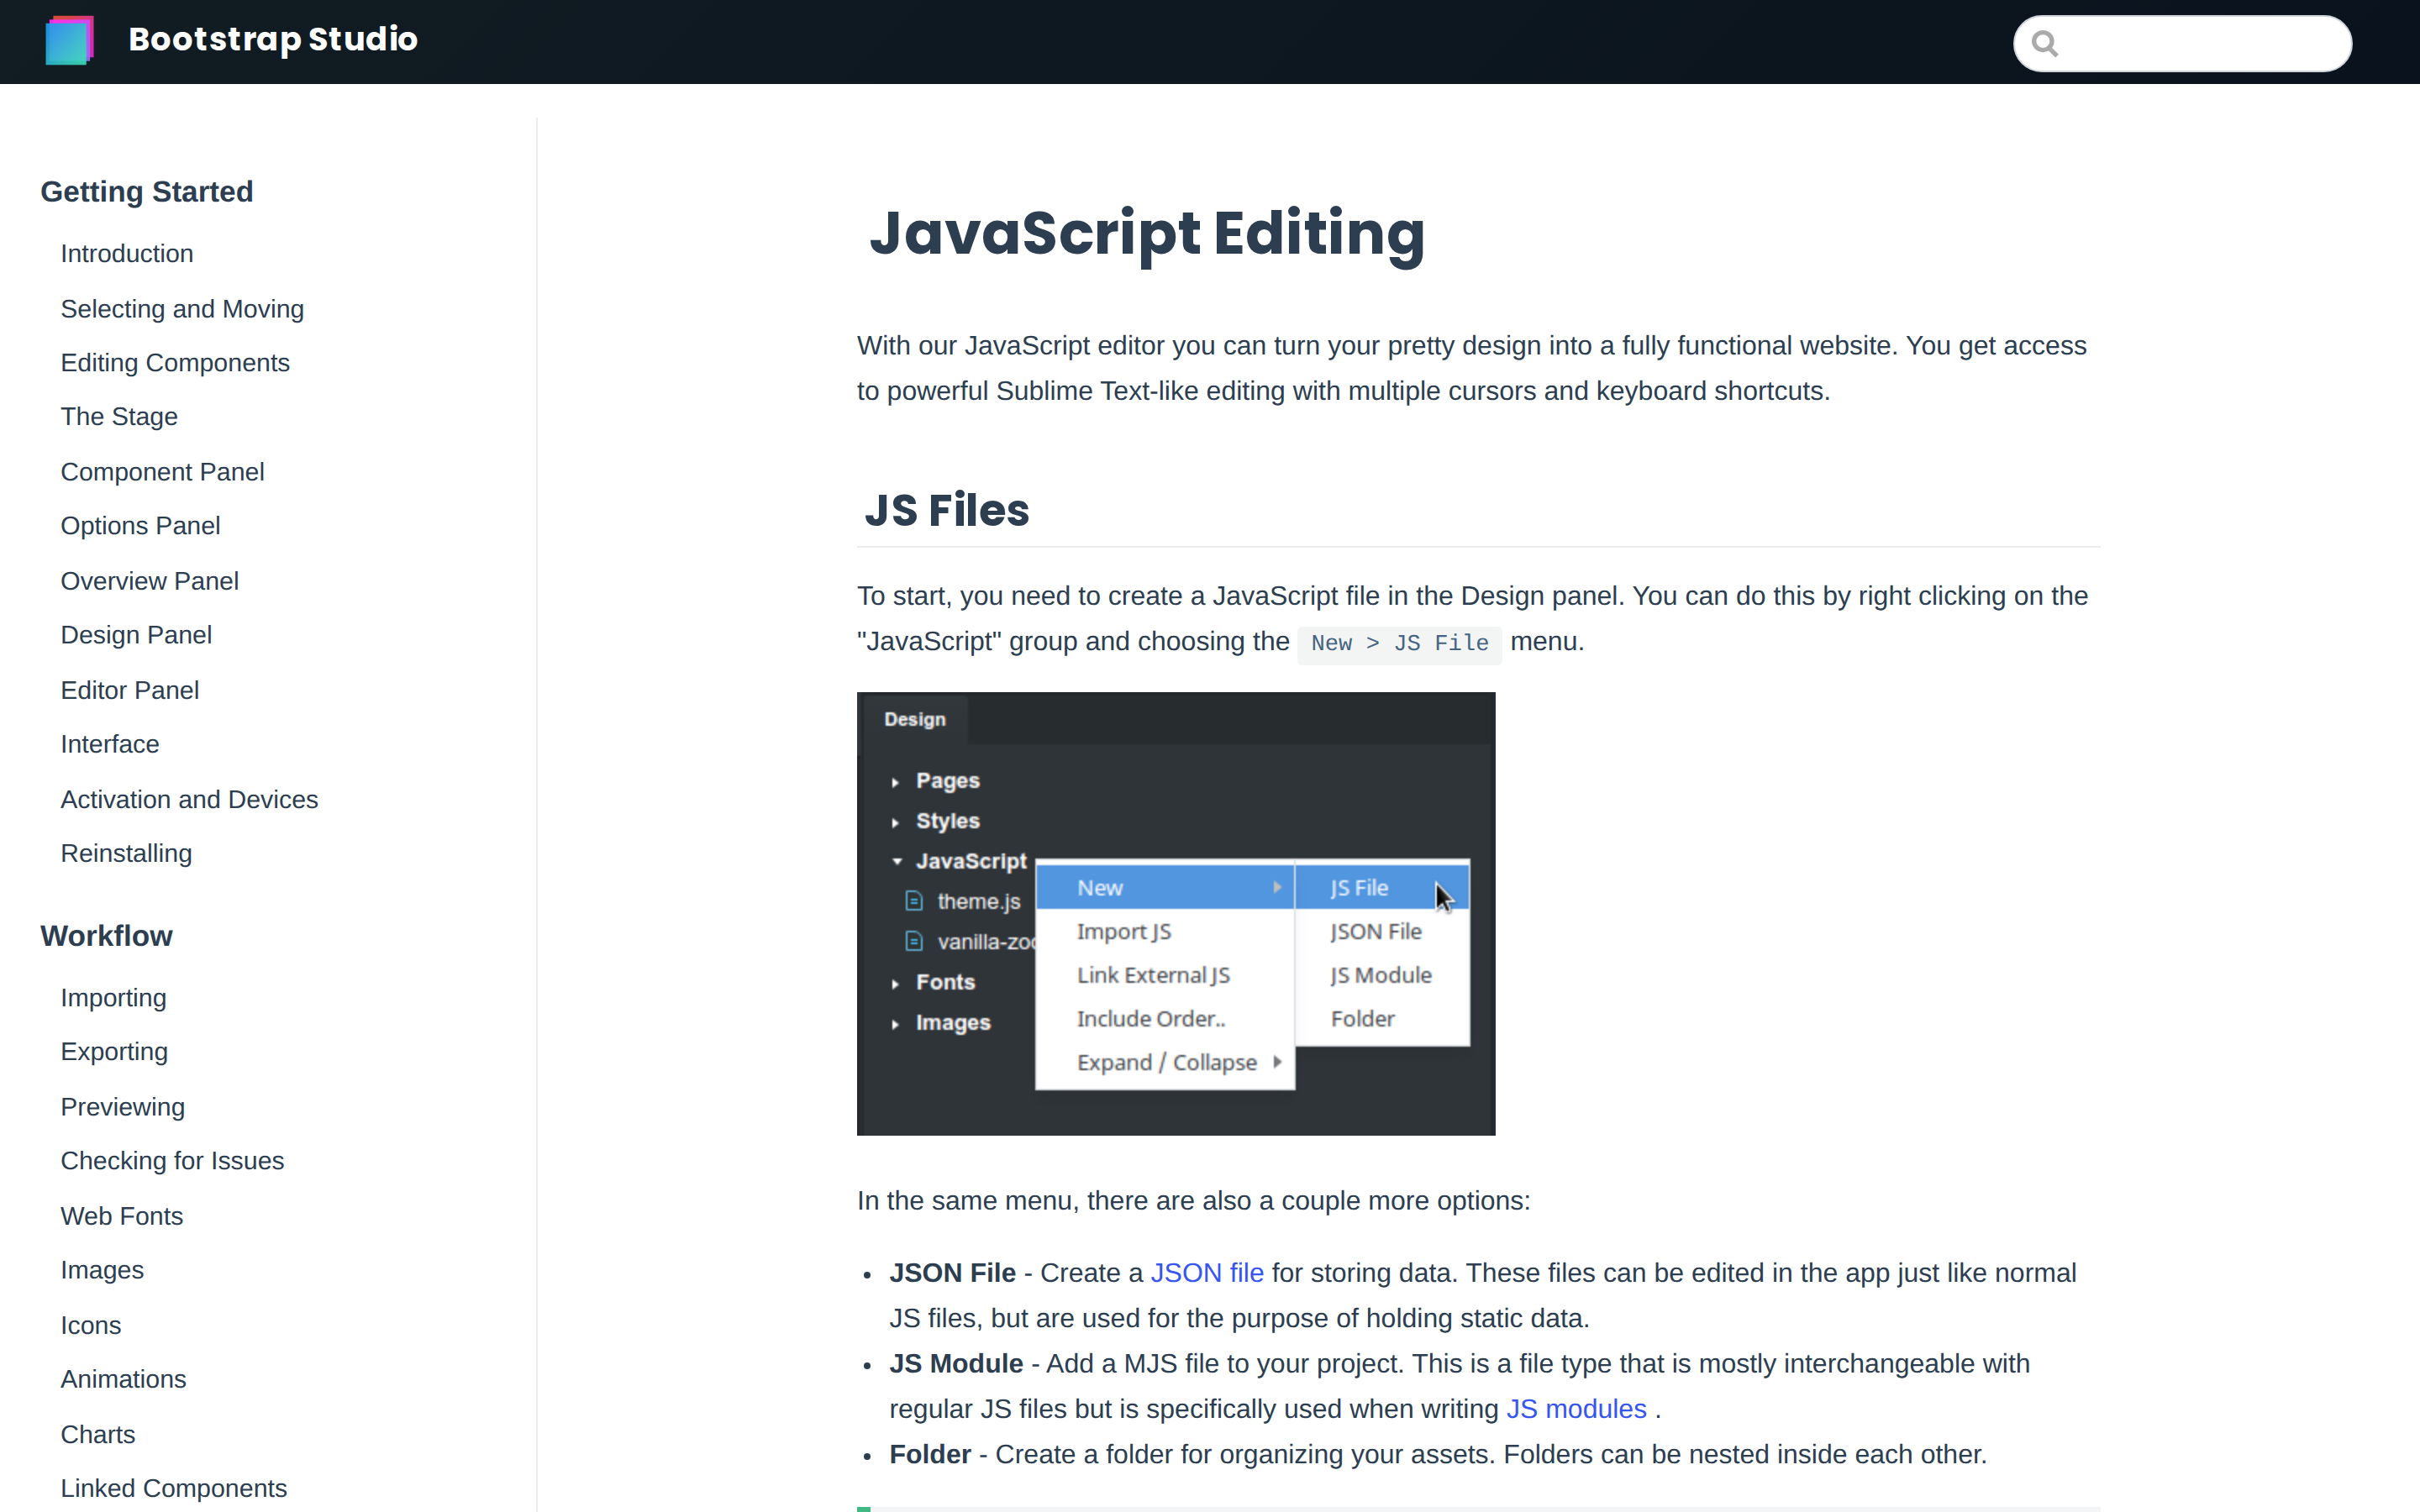Viewport: 2420px width, 1512px height.
Task: Open Importing workflow page
Action: point(113,997)
